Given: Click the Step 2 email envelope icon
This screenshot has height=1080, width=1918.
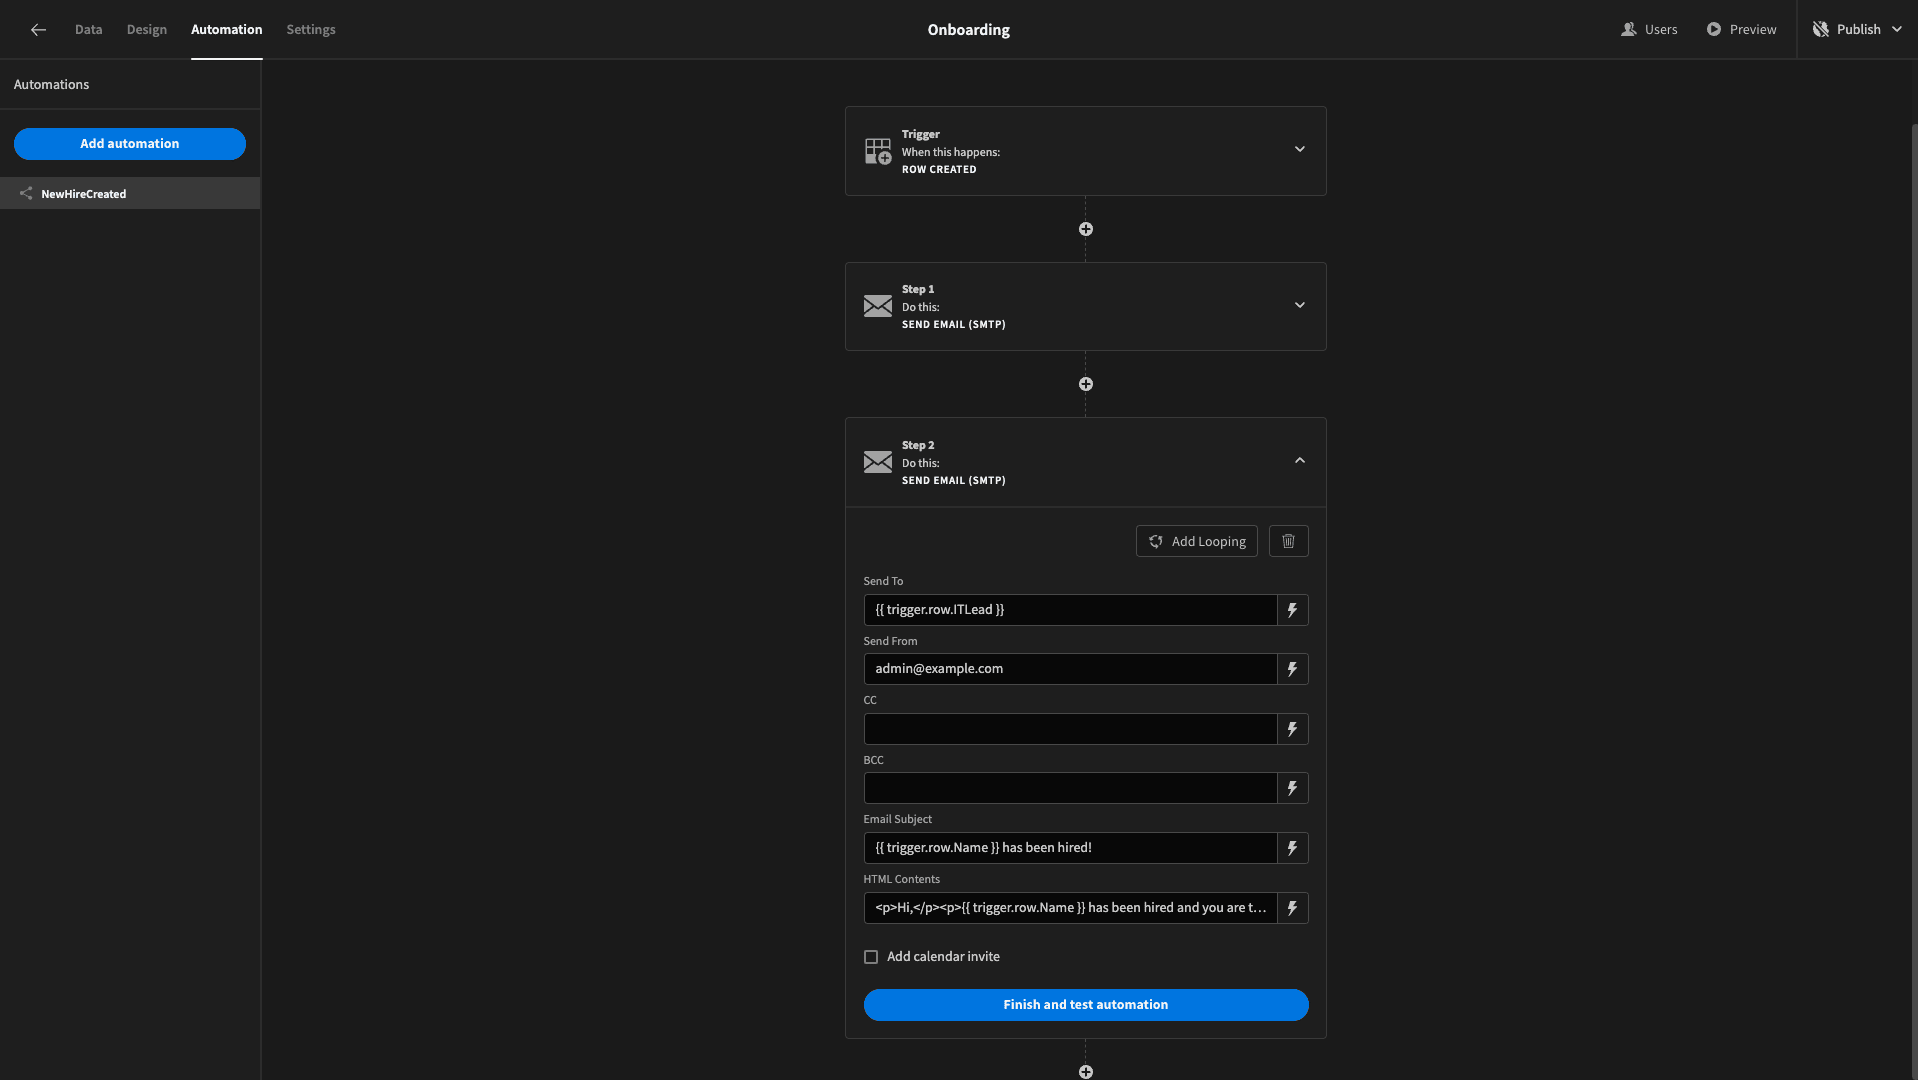Looking at the screenshot, I should tap(878, 462).
